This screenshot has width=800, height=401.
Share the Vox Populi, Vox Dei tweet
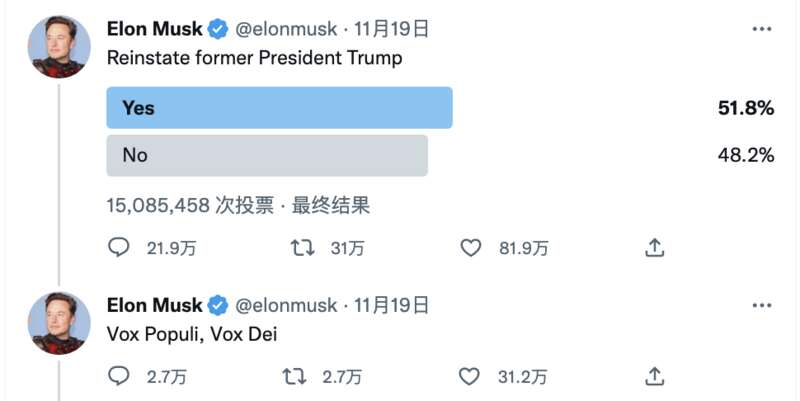655,377
